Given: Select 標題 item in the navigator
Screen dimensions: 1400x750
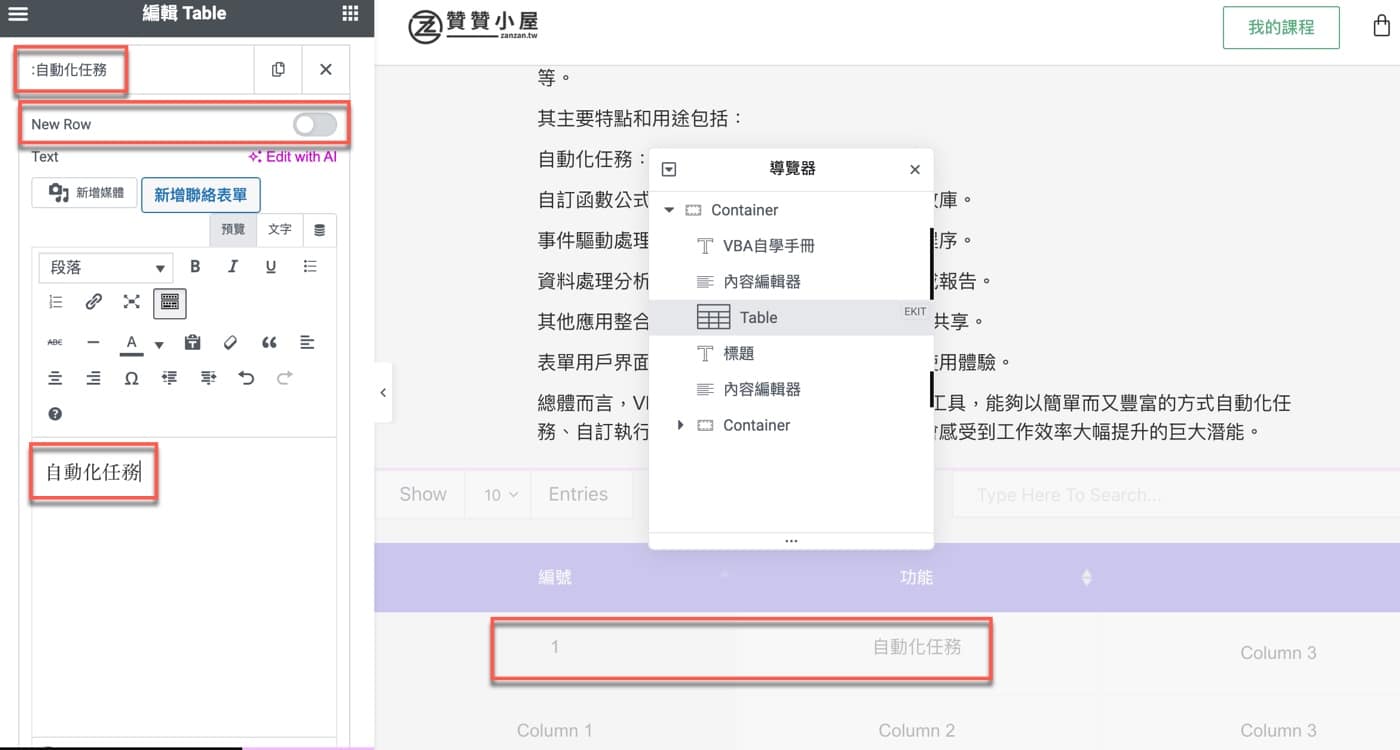Looking at the screenshot, I should 738,354.
